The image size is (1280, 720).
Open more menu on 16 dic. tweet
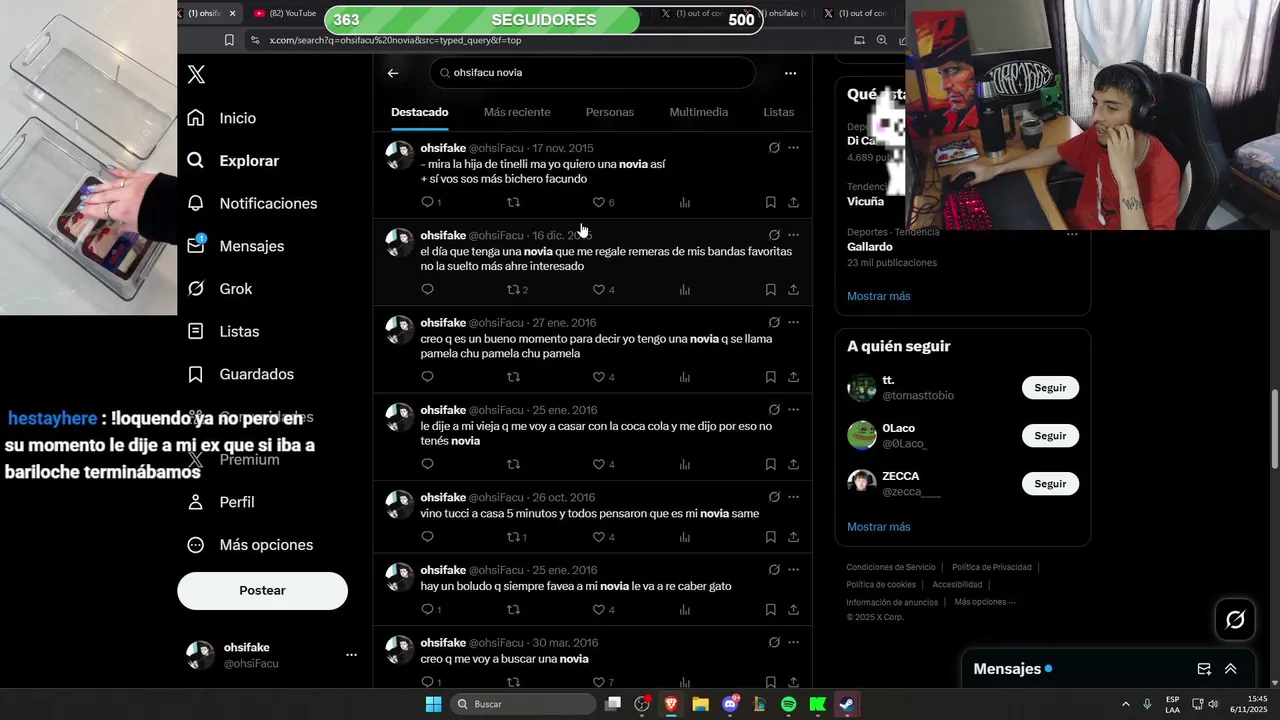793,235
